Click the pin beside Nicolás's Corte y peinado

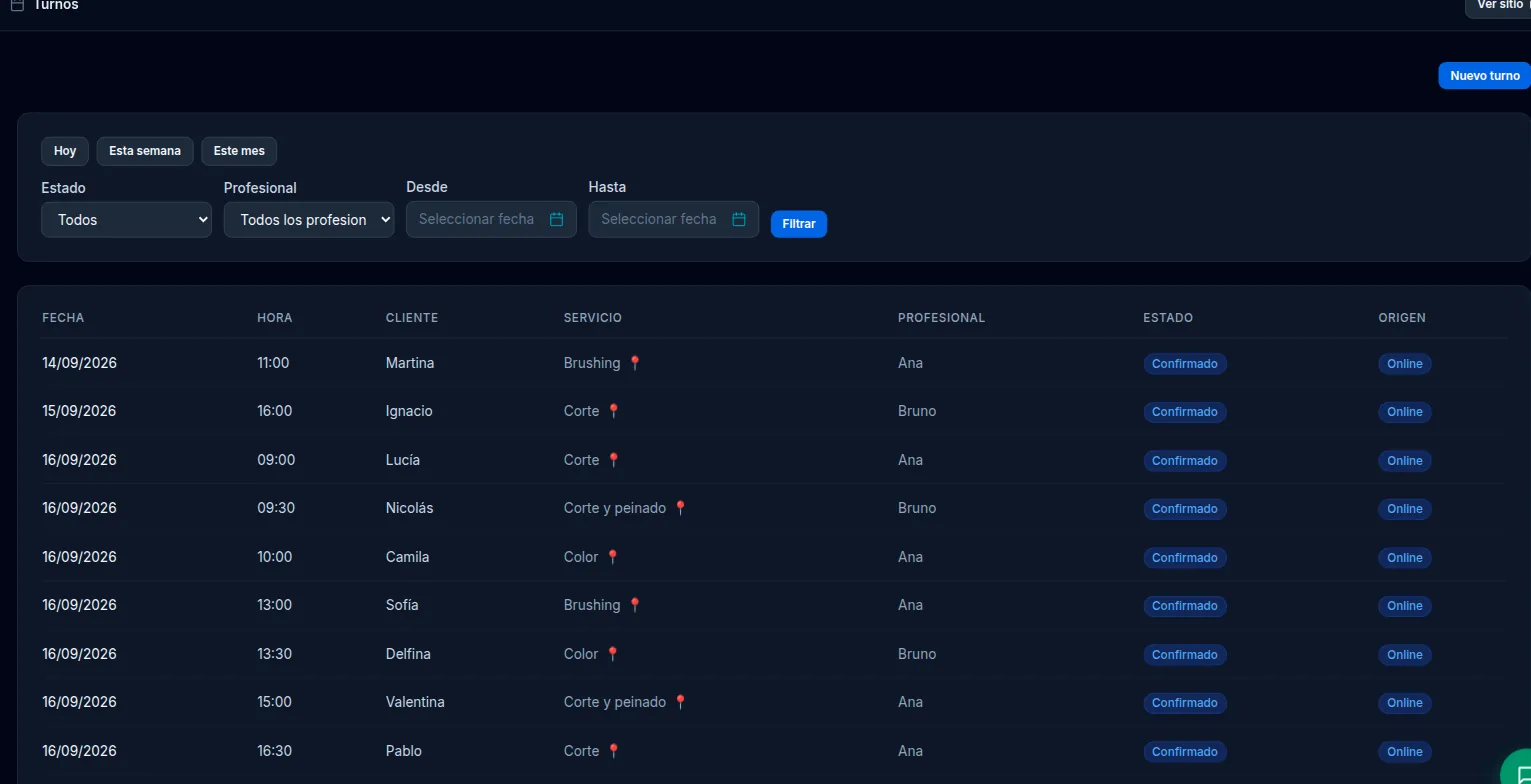click(680, 508)
